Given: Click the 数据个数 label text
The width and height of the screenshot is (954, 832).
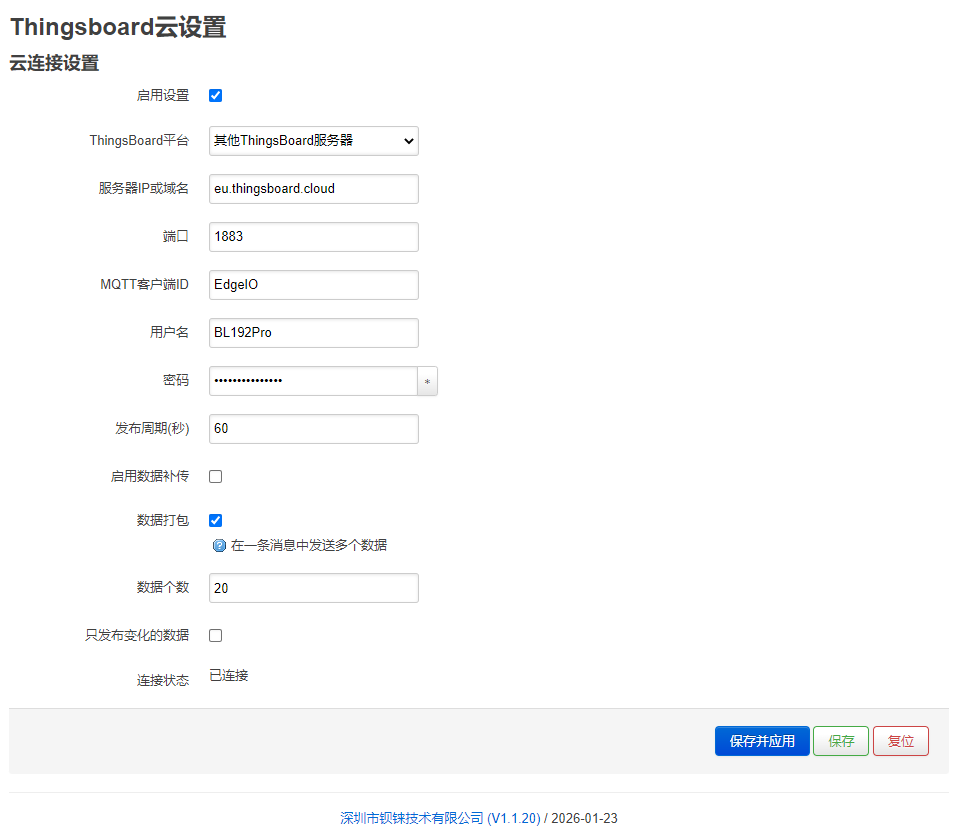Looking at the screenshot, I should pos(163,588).
